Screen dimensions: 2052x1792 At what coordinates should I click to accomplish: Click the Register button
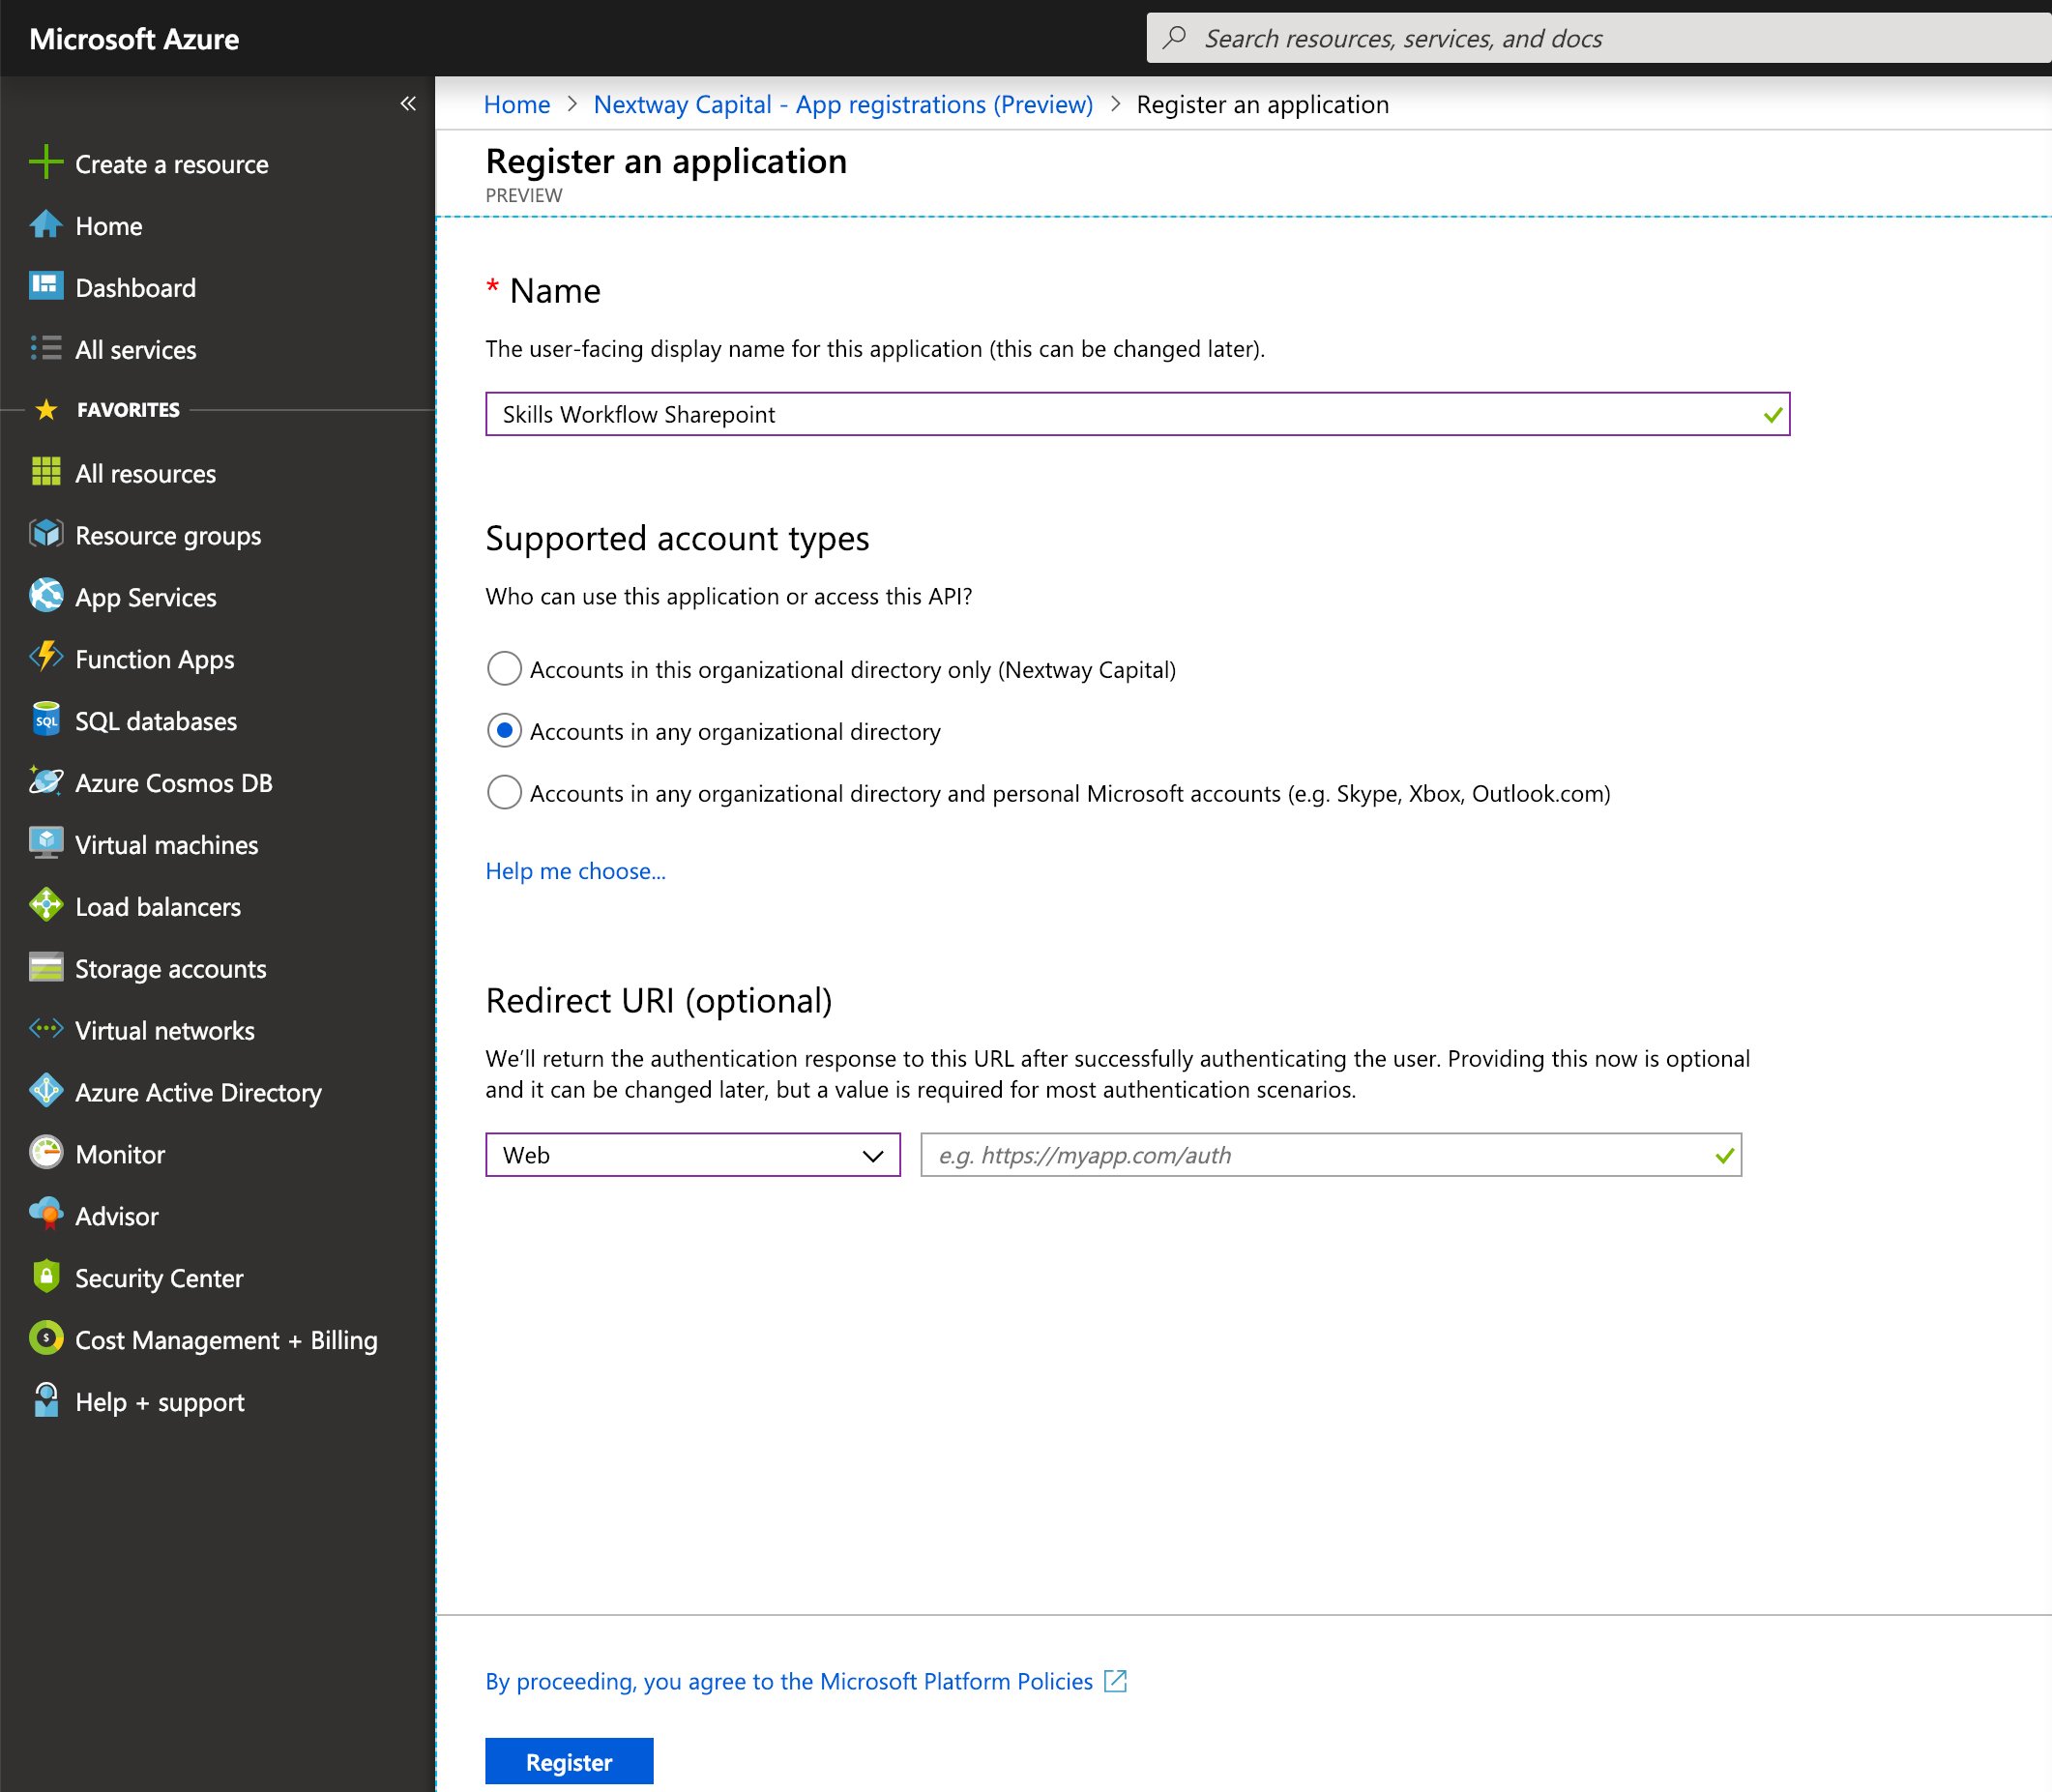coord(568,1762)
